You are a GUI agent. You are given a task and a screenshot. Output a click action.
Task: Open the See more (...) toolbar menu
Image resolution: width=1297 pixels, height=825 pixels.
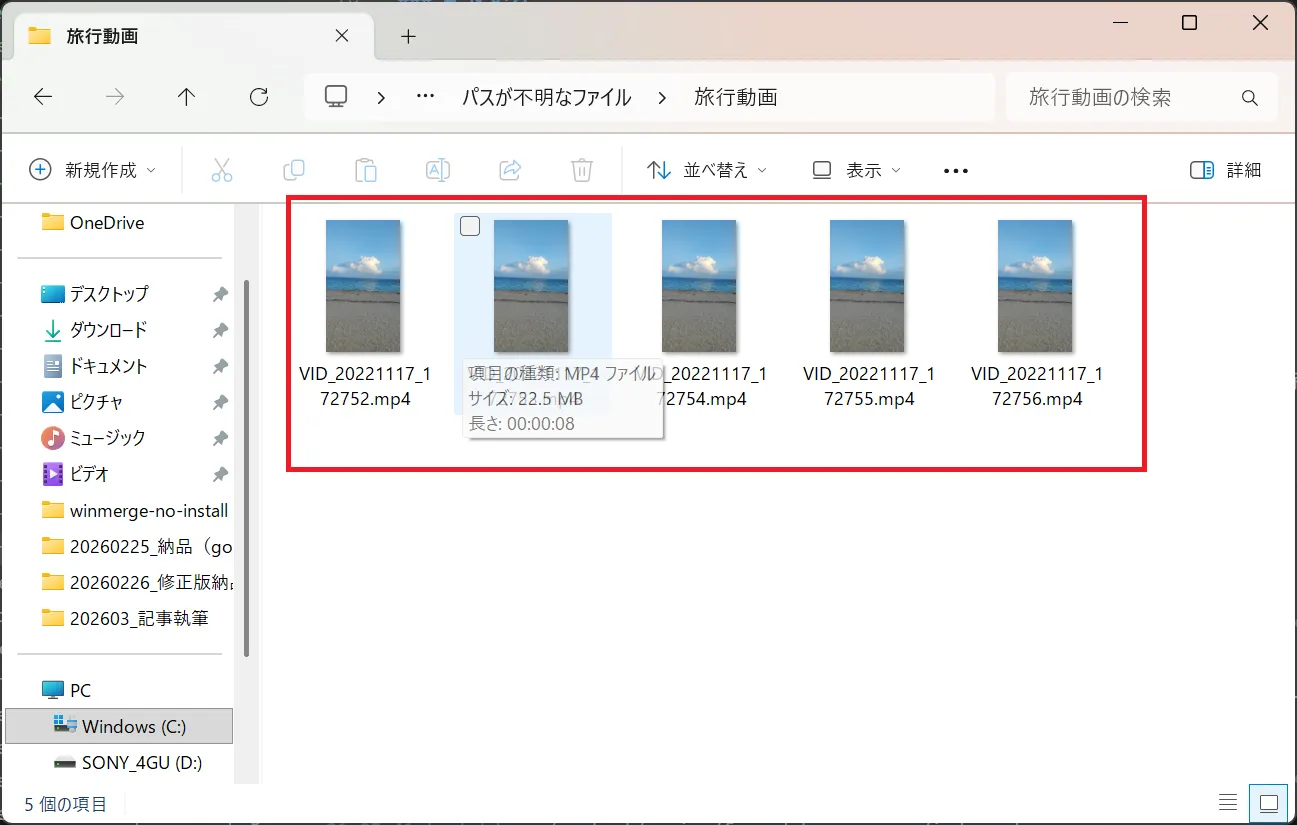[955, 170]
